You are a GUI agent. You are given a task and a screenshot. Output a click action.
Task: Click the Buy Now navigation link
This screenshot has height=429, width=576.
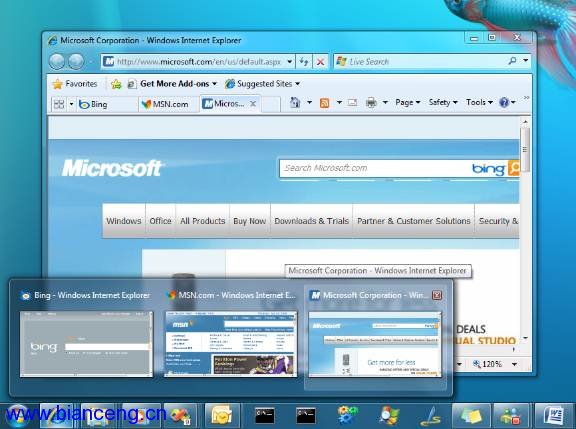click(249, 221)
